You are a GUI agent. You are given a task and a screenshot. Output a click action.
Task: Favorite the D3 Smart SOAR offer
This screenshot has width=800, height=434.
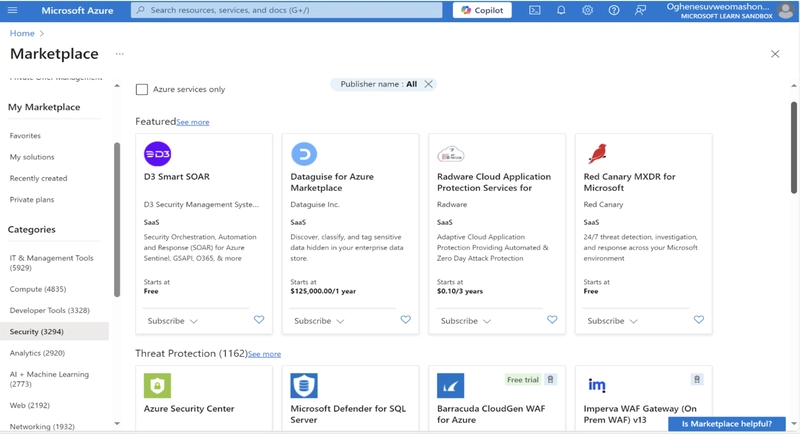point(259,320)
